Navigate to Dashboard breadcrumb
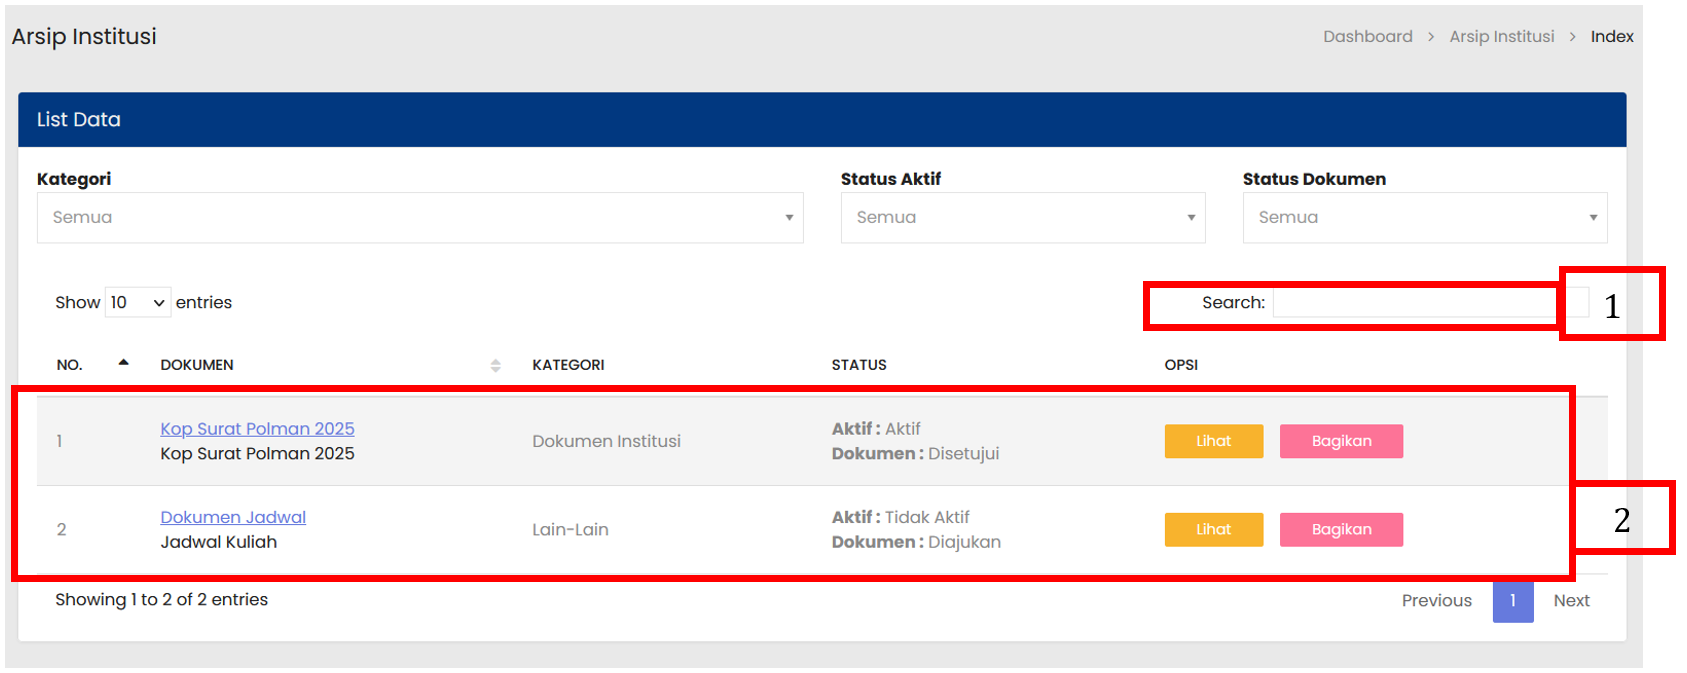This screenshot has width=1687, height=673. point(1367,37)
